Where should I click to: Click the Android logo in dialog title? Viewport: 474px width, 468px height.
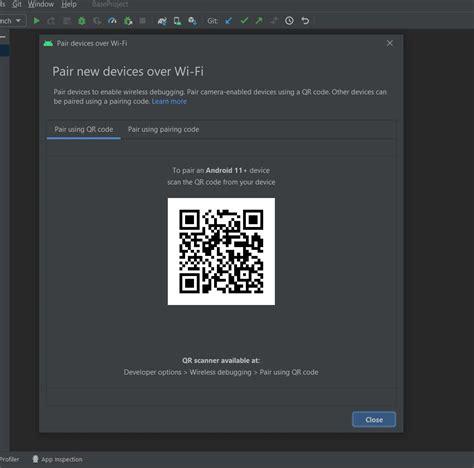tap(48, 43)
